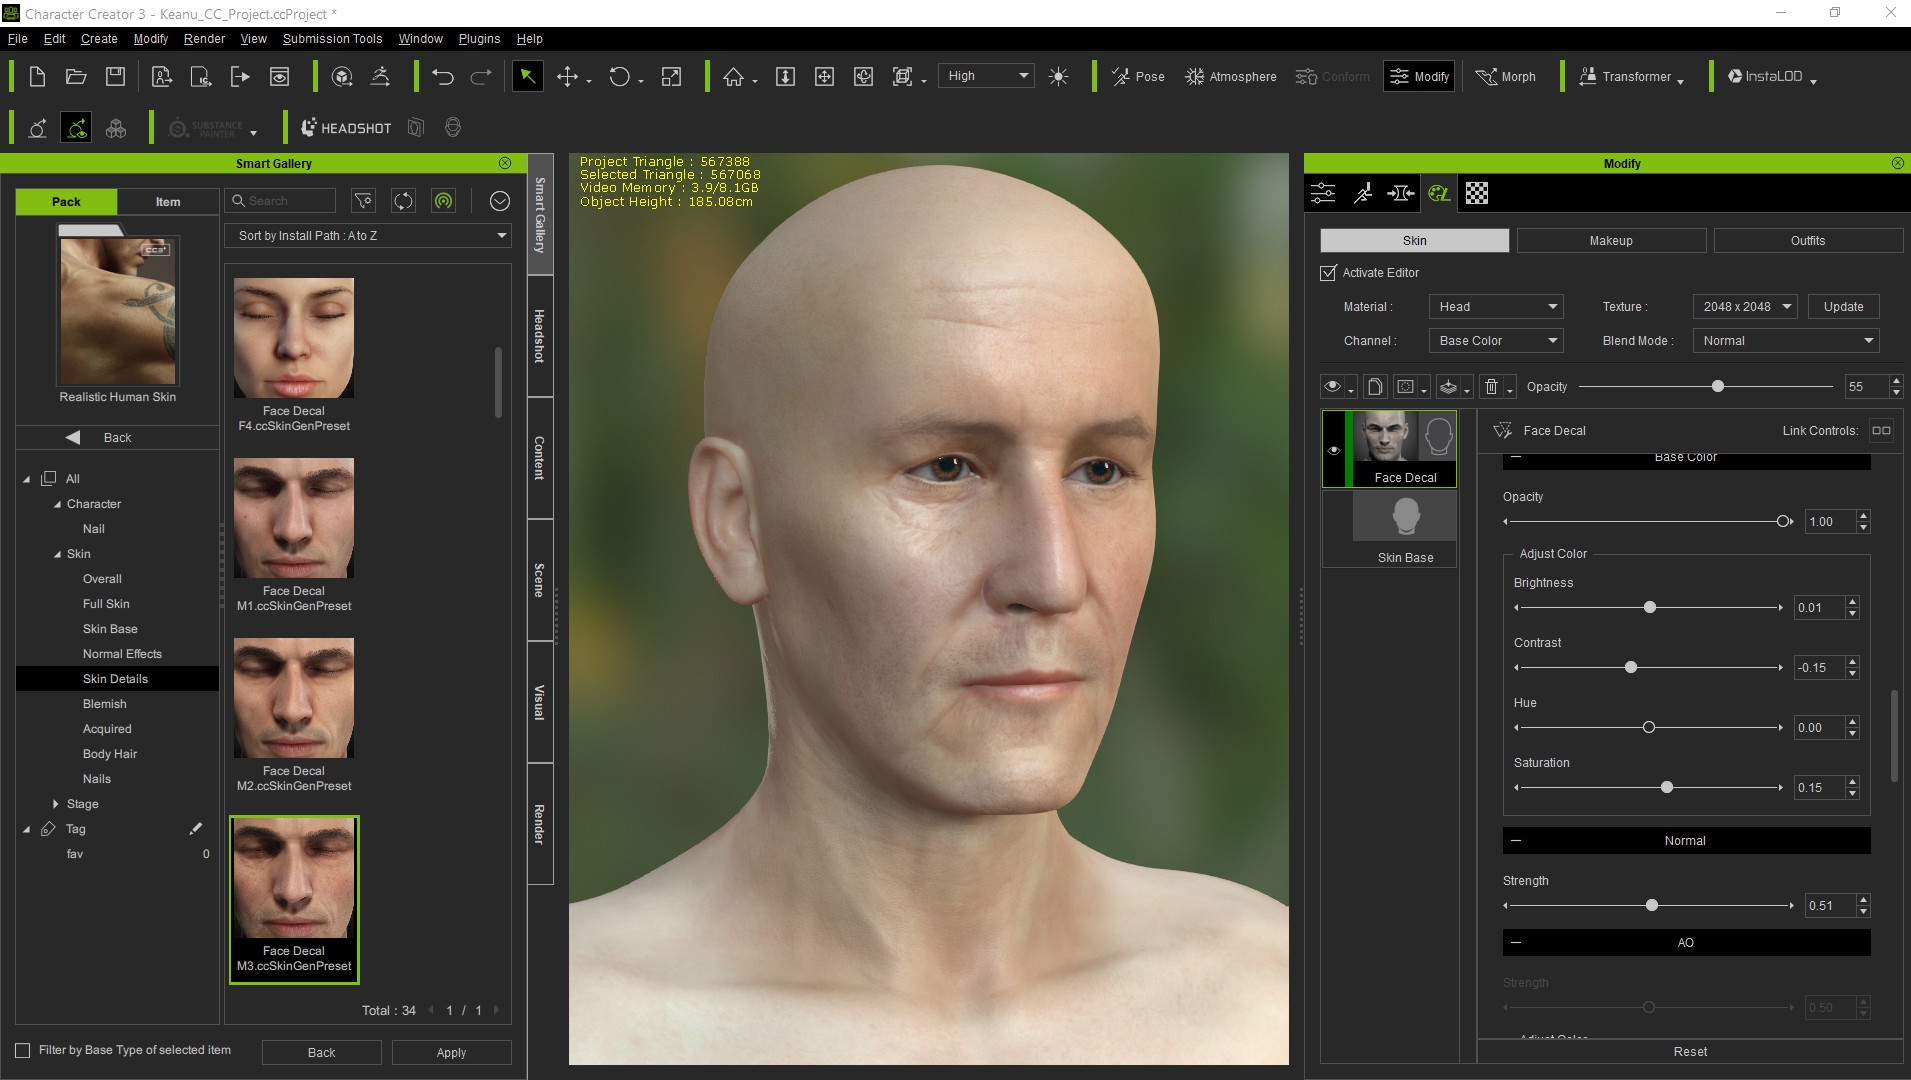Toggle the green Smart Gallery online icon
Viewport: 1911px width, 1080px height.
[443, 201]
